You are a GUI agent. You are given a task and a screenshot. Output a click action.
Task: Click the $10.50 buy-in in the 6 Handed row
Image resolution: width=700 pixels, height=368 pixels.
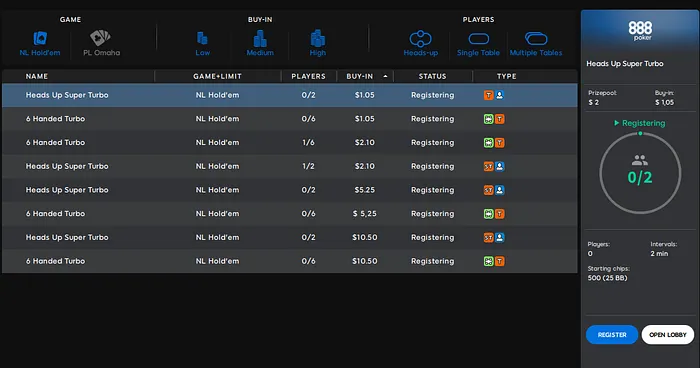[x=365, y=261]
